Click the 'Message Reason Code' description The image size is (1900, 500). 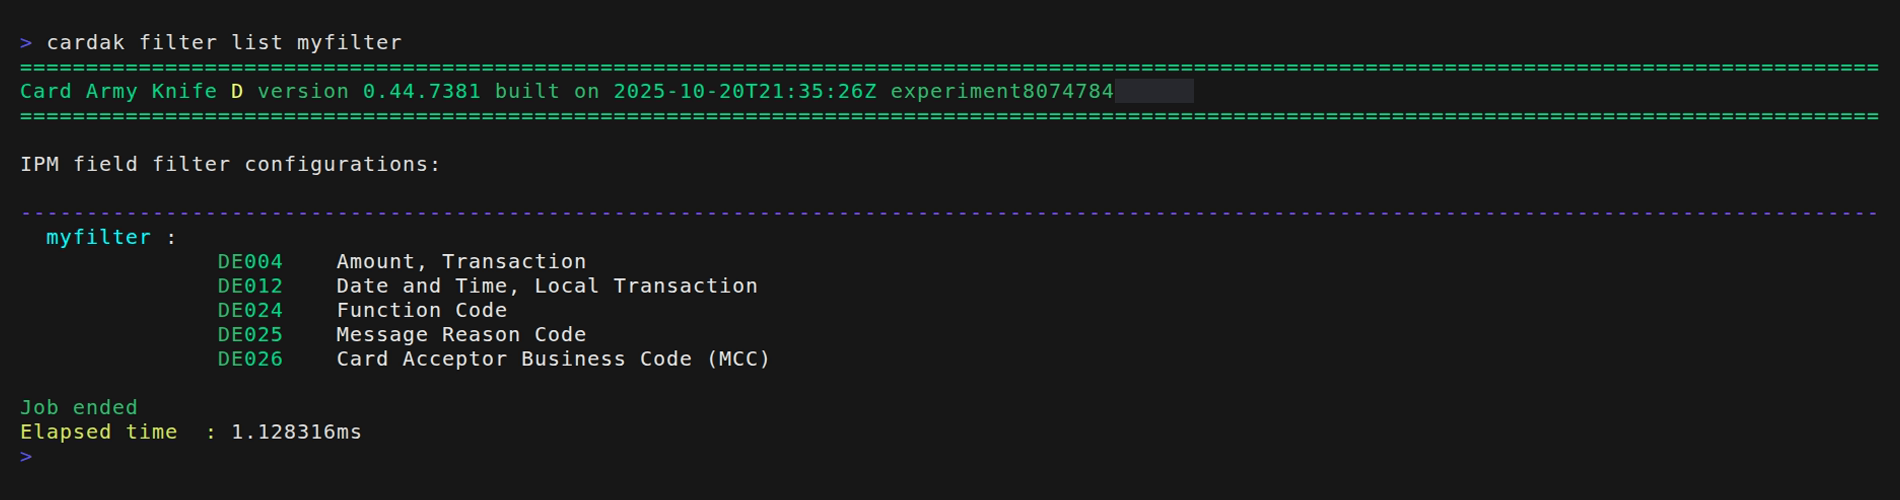tap(461, 335)
